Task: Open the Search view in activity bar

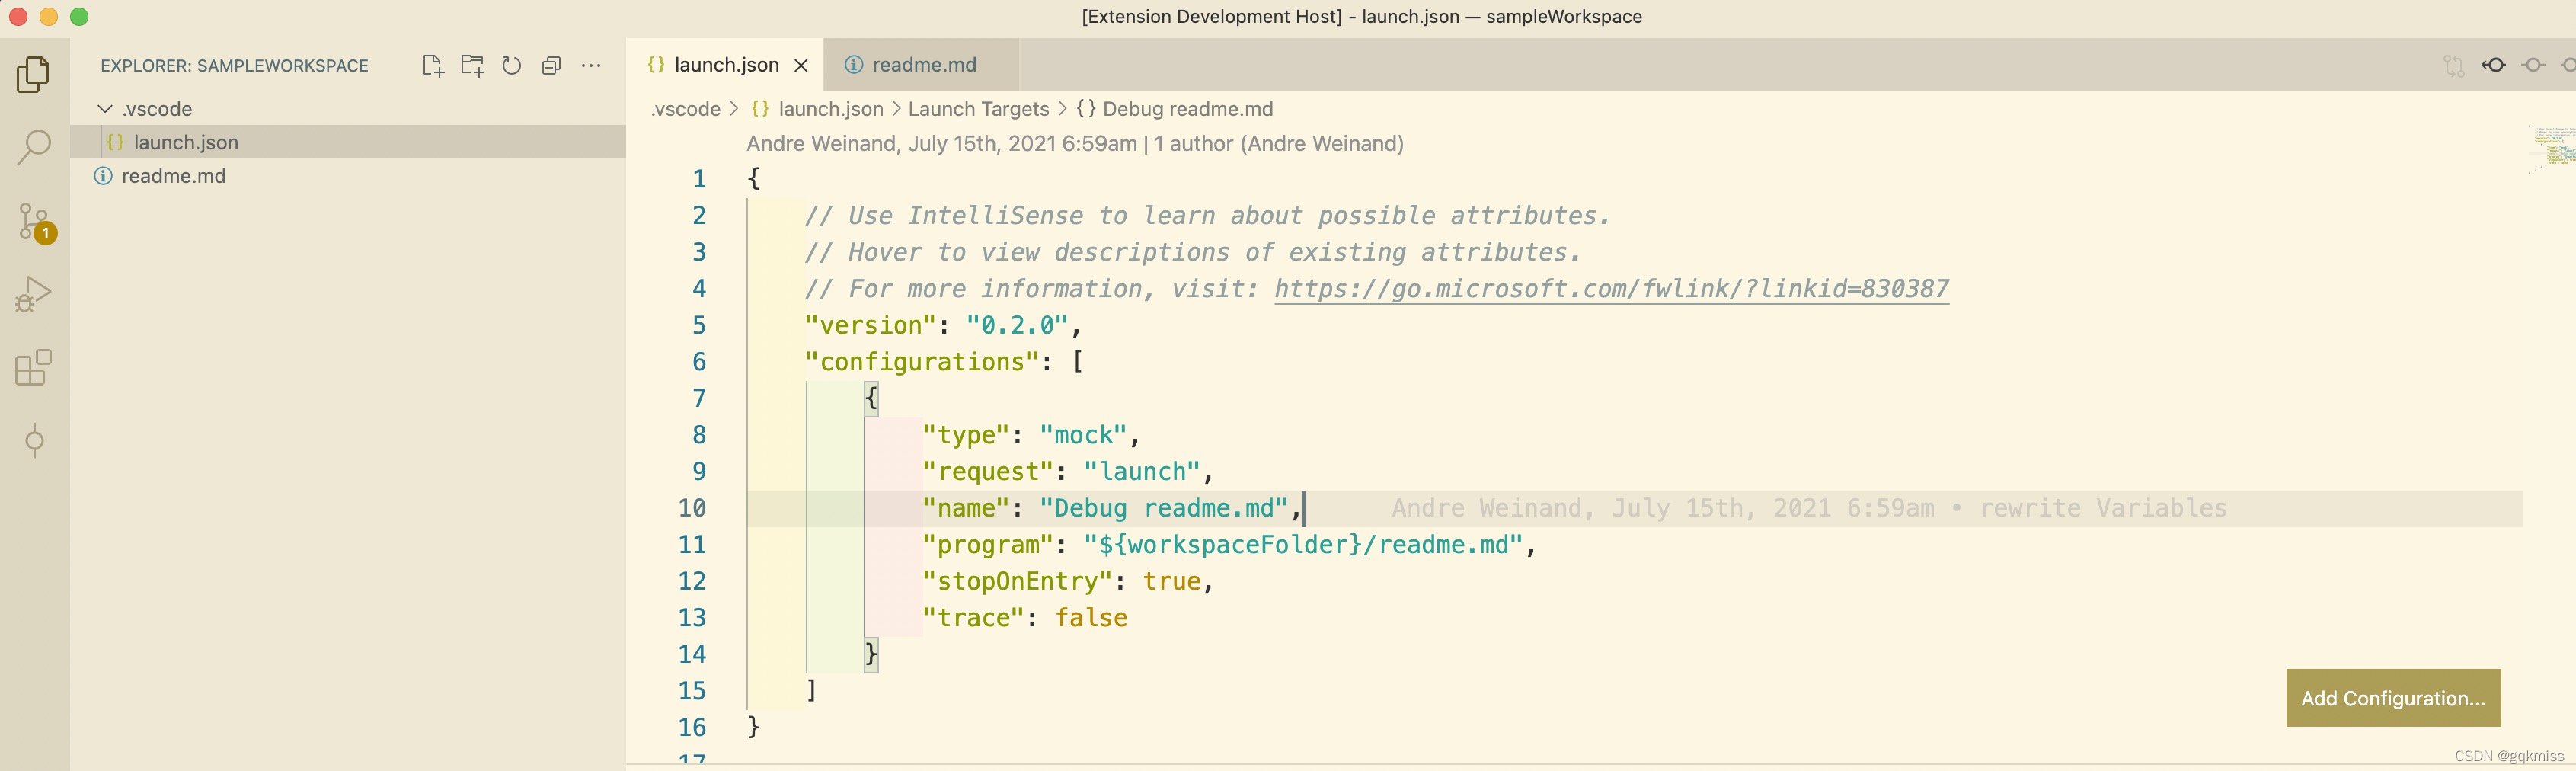Action: pyautogui.click(x=34, y=147)
